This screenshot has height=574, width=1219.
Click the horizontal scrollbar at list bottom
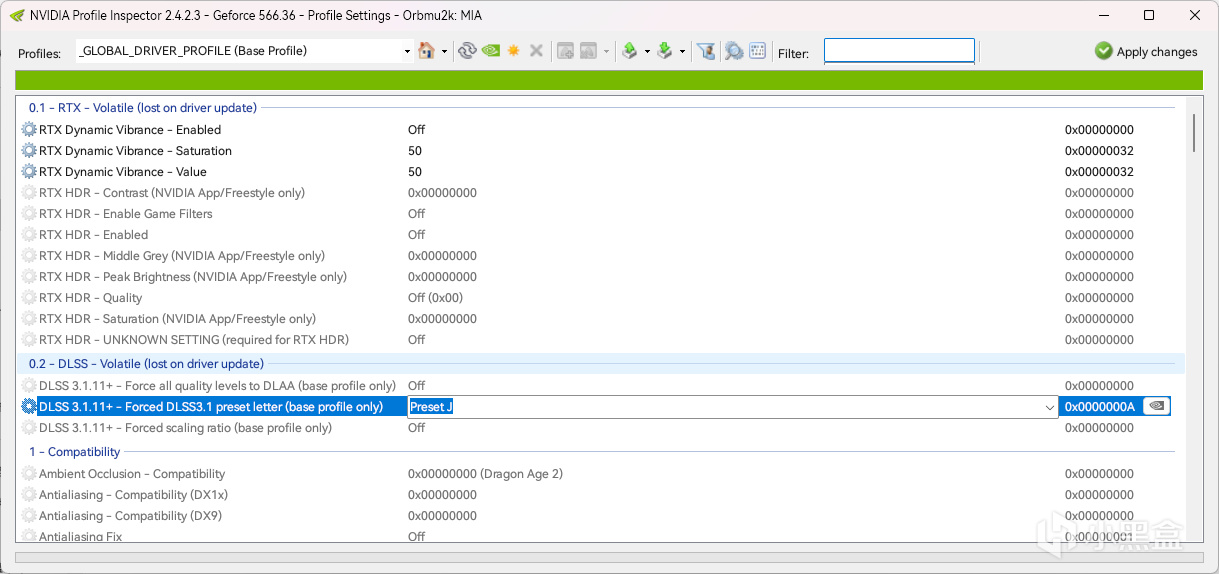(609, 559)
